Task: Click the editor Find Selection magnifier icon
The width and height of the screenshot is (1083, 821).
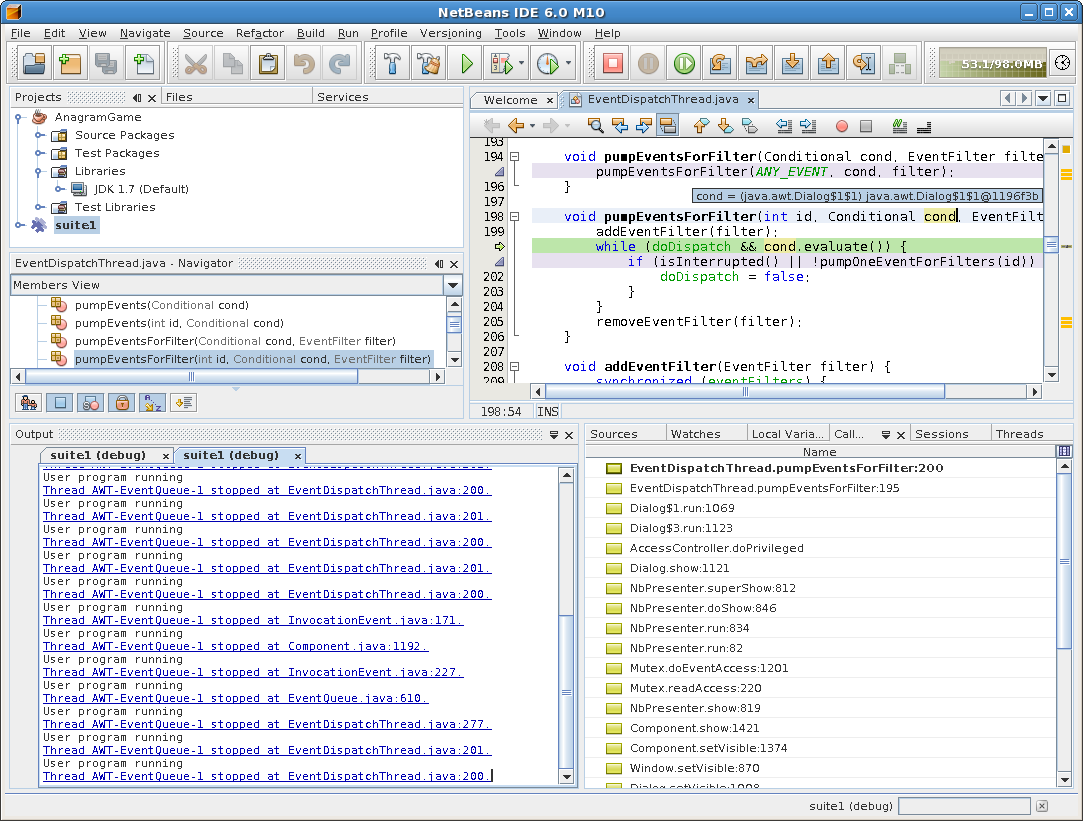Action: (x=595, y=126)
